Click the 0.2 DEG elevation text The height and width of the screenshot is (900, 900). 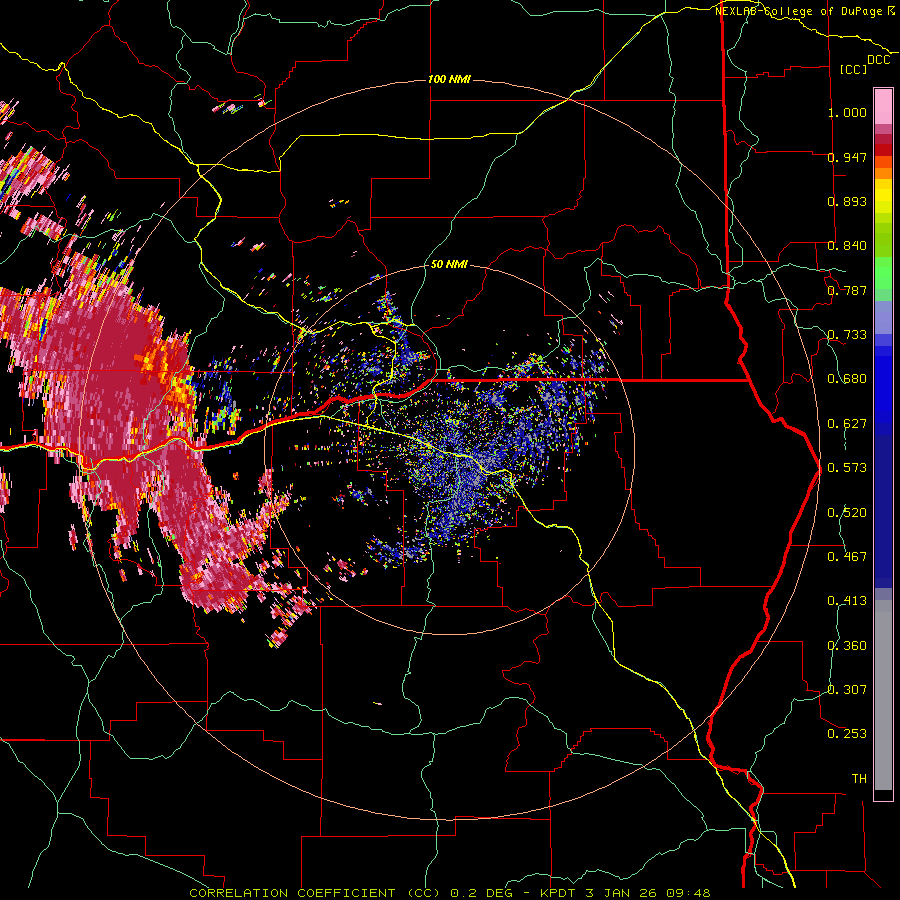tap(481, 893)
